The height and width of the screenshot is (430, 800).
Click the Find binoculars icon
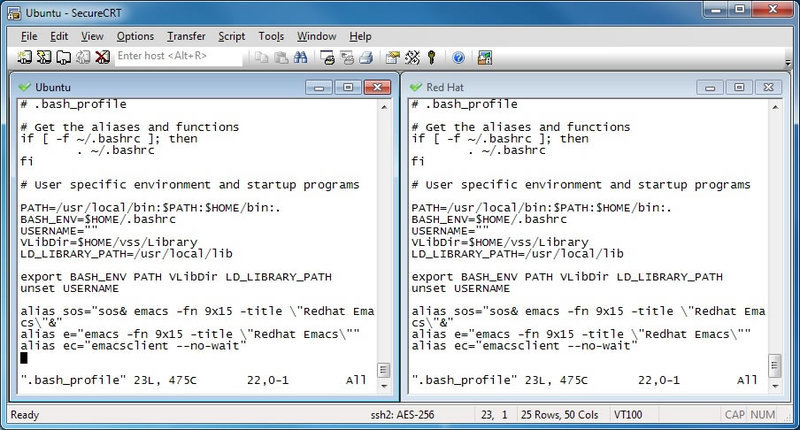(301, 58)
